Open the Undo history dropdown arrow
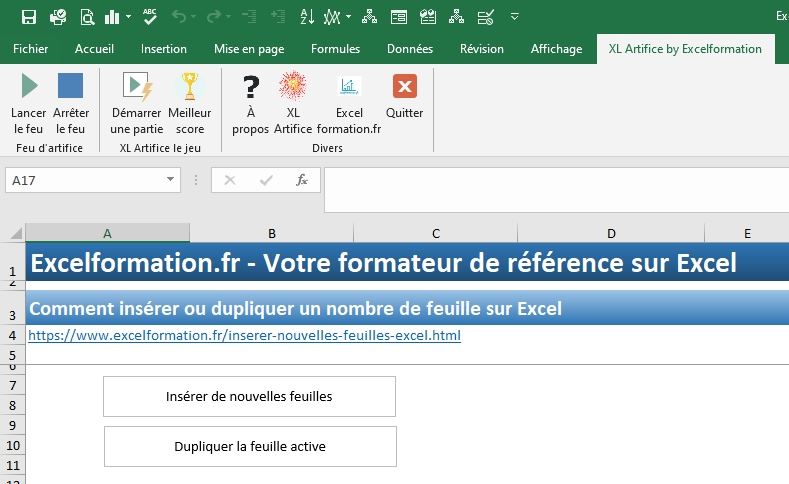The image size is (789, 484). point(193,17)
